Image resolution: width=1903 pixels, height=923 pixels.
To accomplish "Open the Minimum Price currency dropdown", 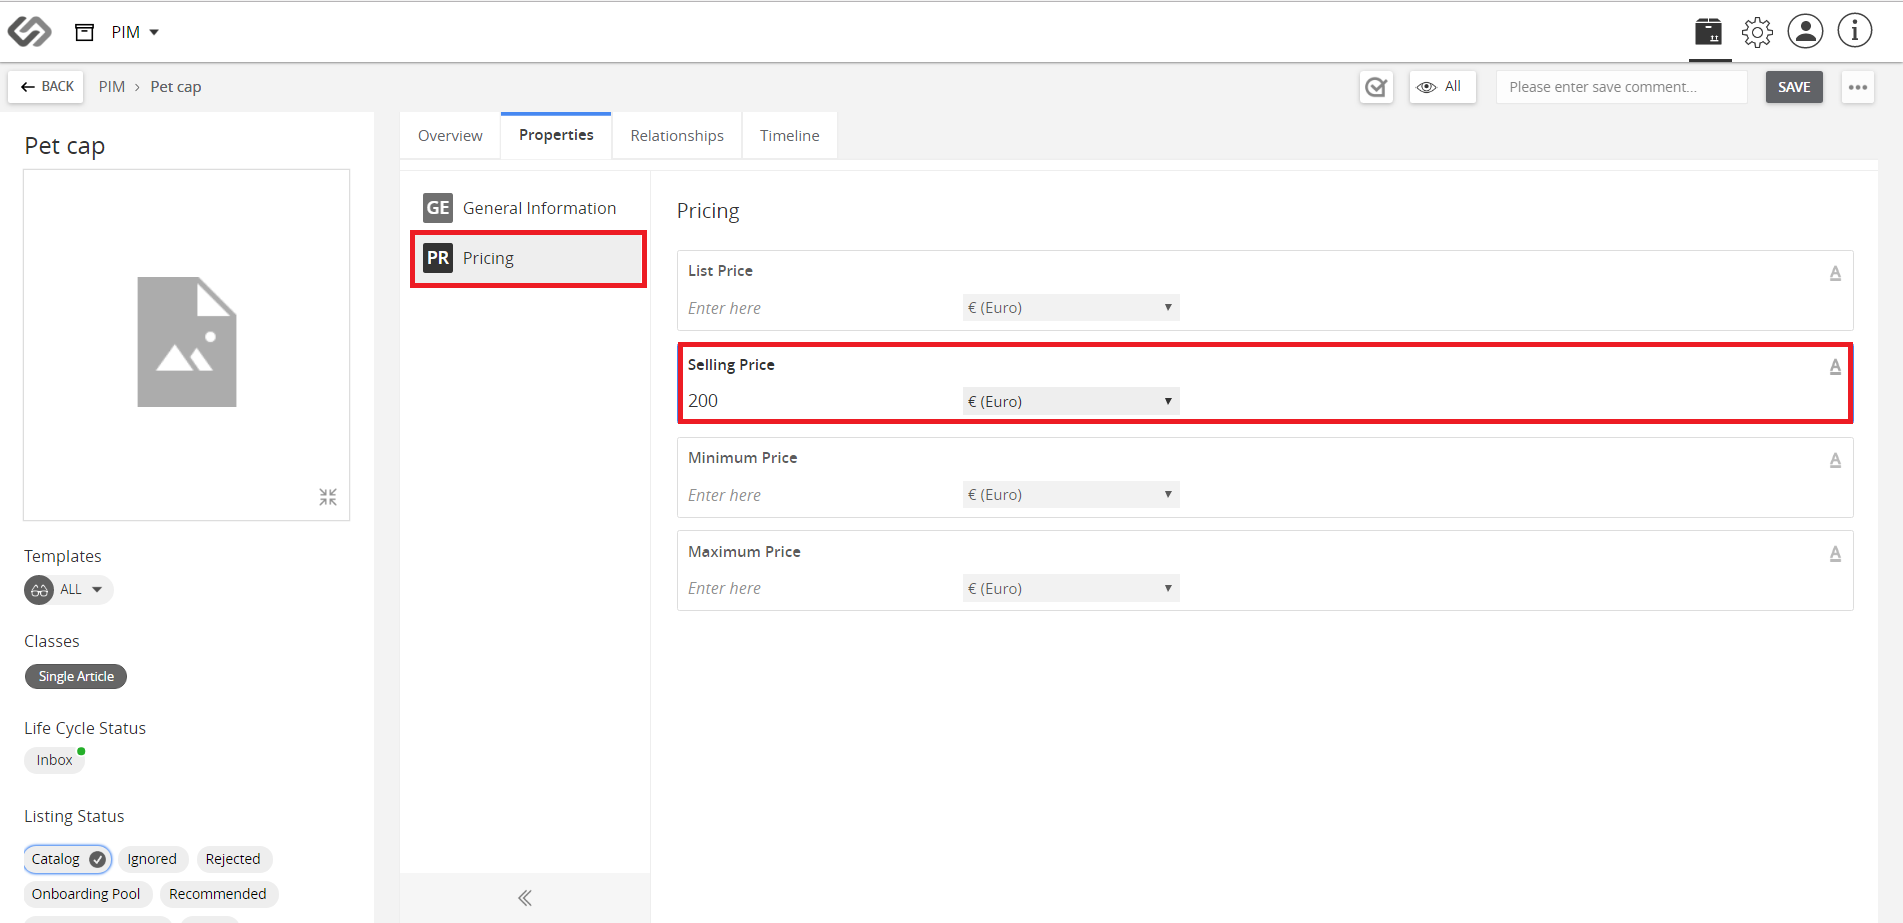I will pos(1071,495).
